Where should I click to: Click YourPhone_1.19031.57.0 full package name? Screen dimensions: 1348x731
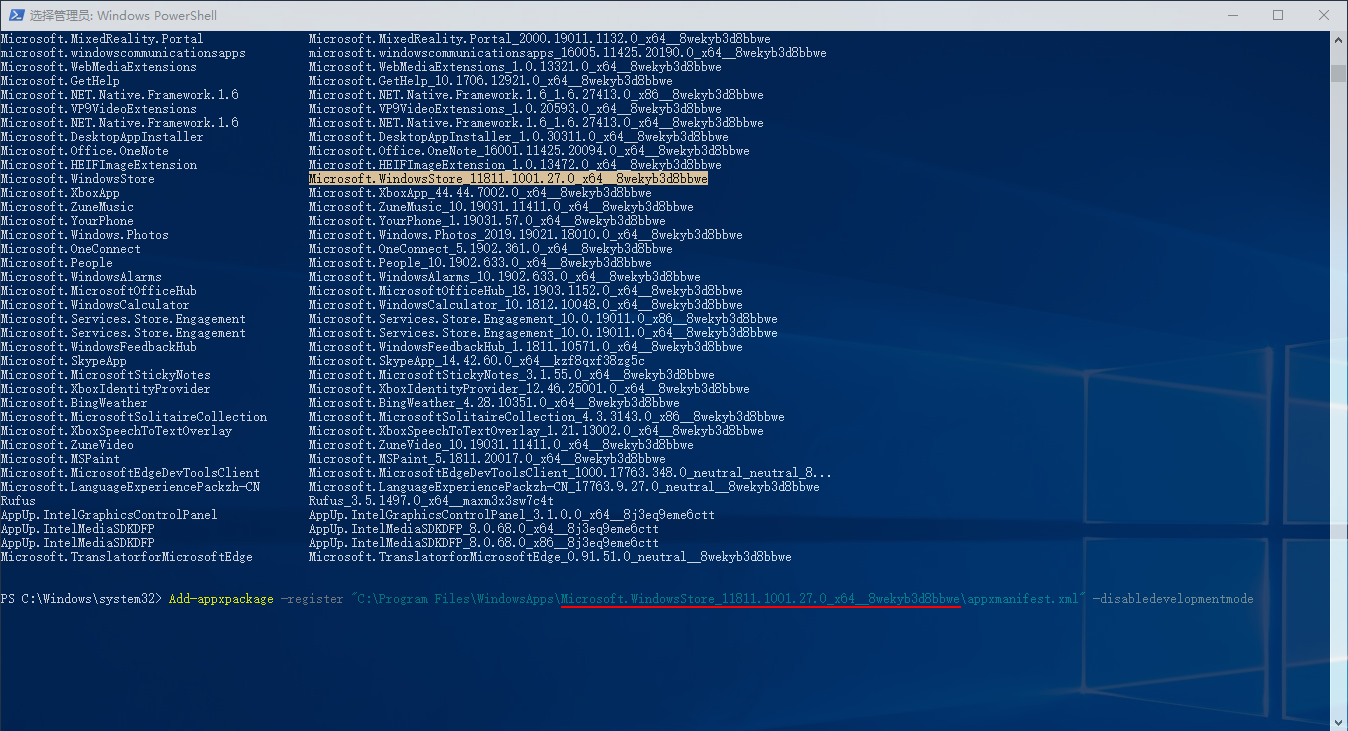pos(487,221)
